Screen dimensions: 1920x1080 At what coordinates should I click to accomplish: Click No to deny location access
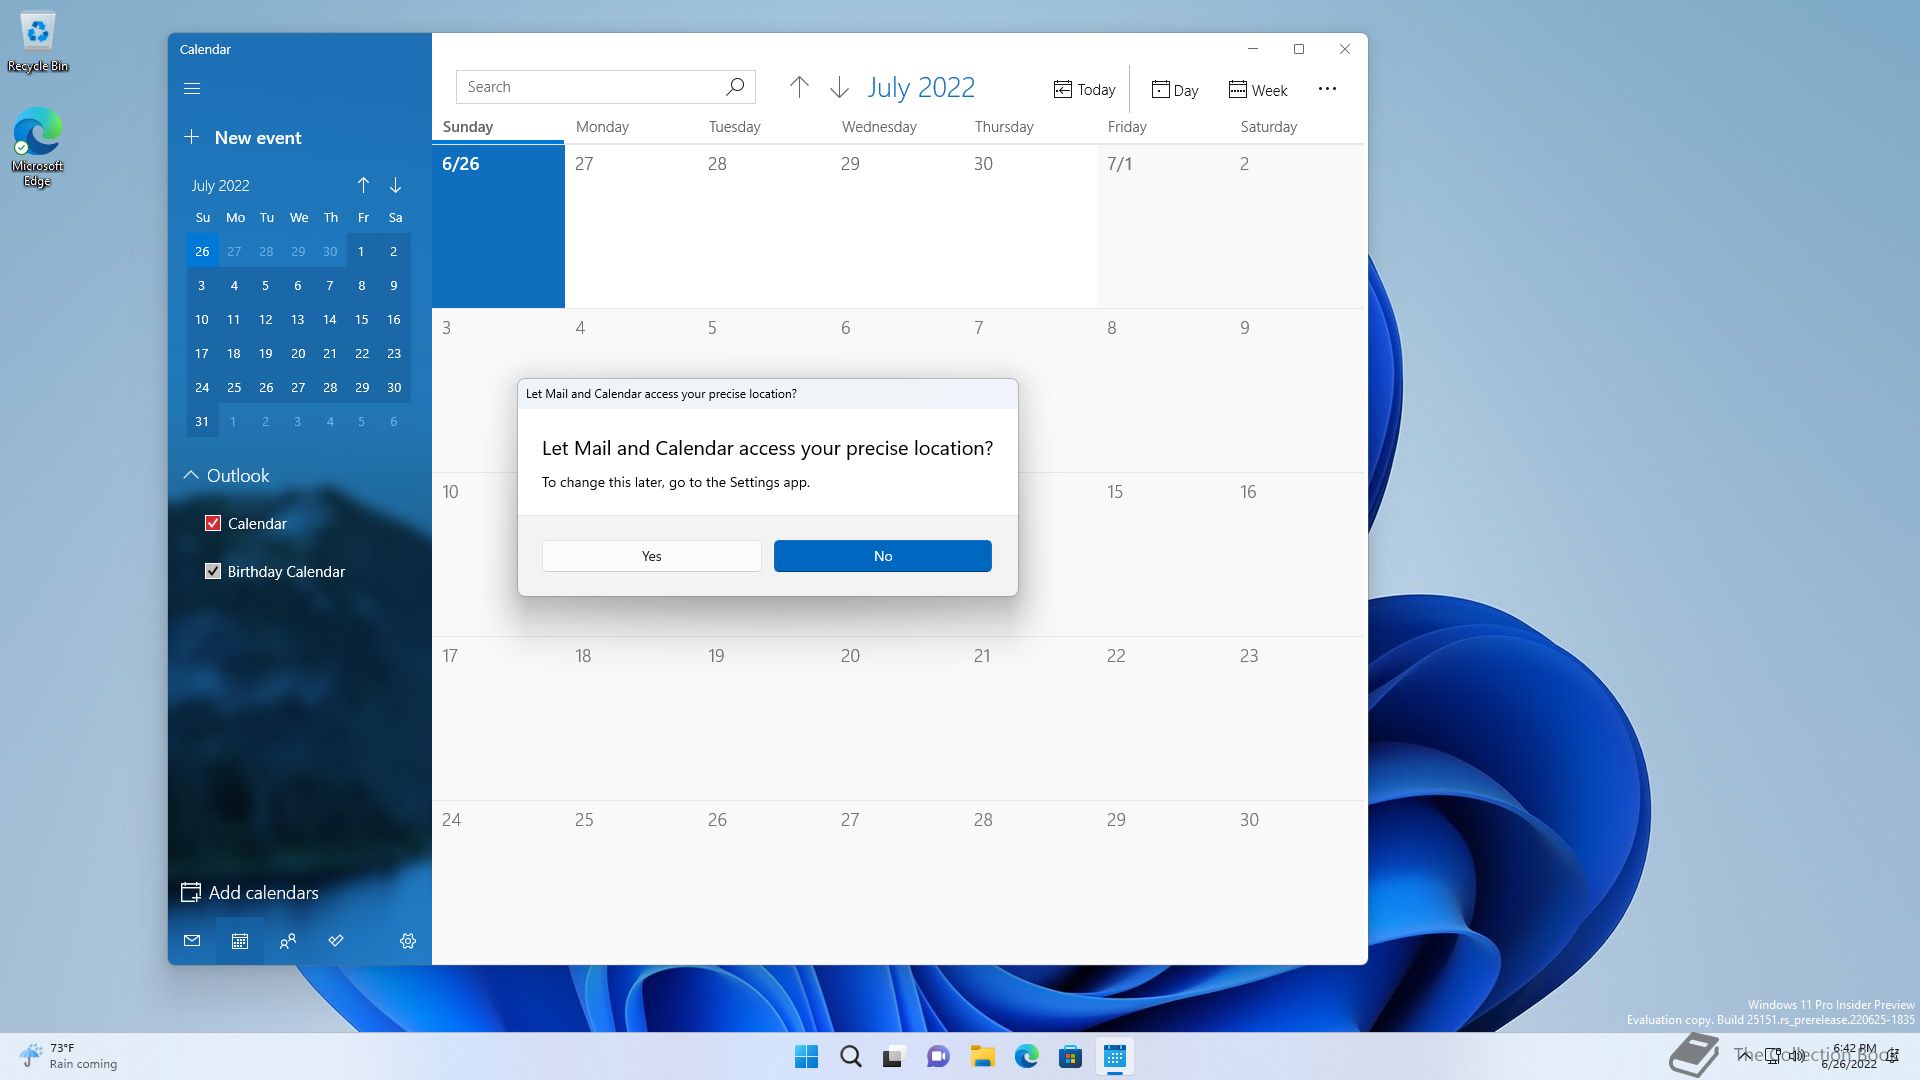[x=882, y=556]
